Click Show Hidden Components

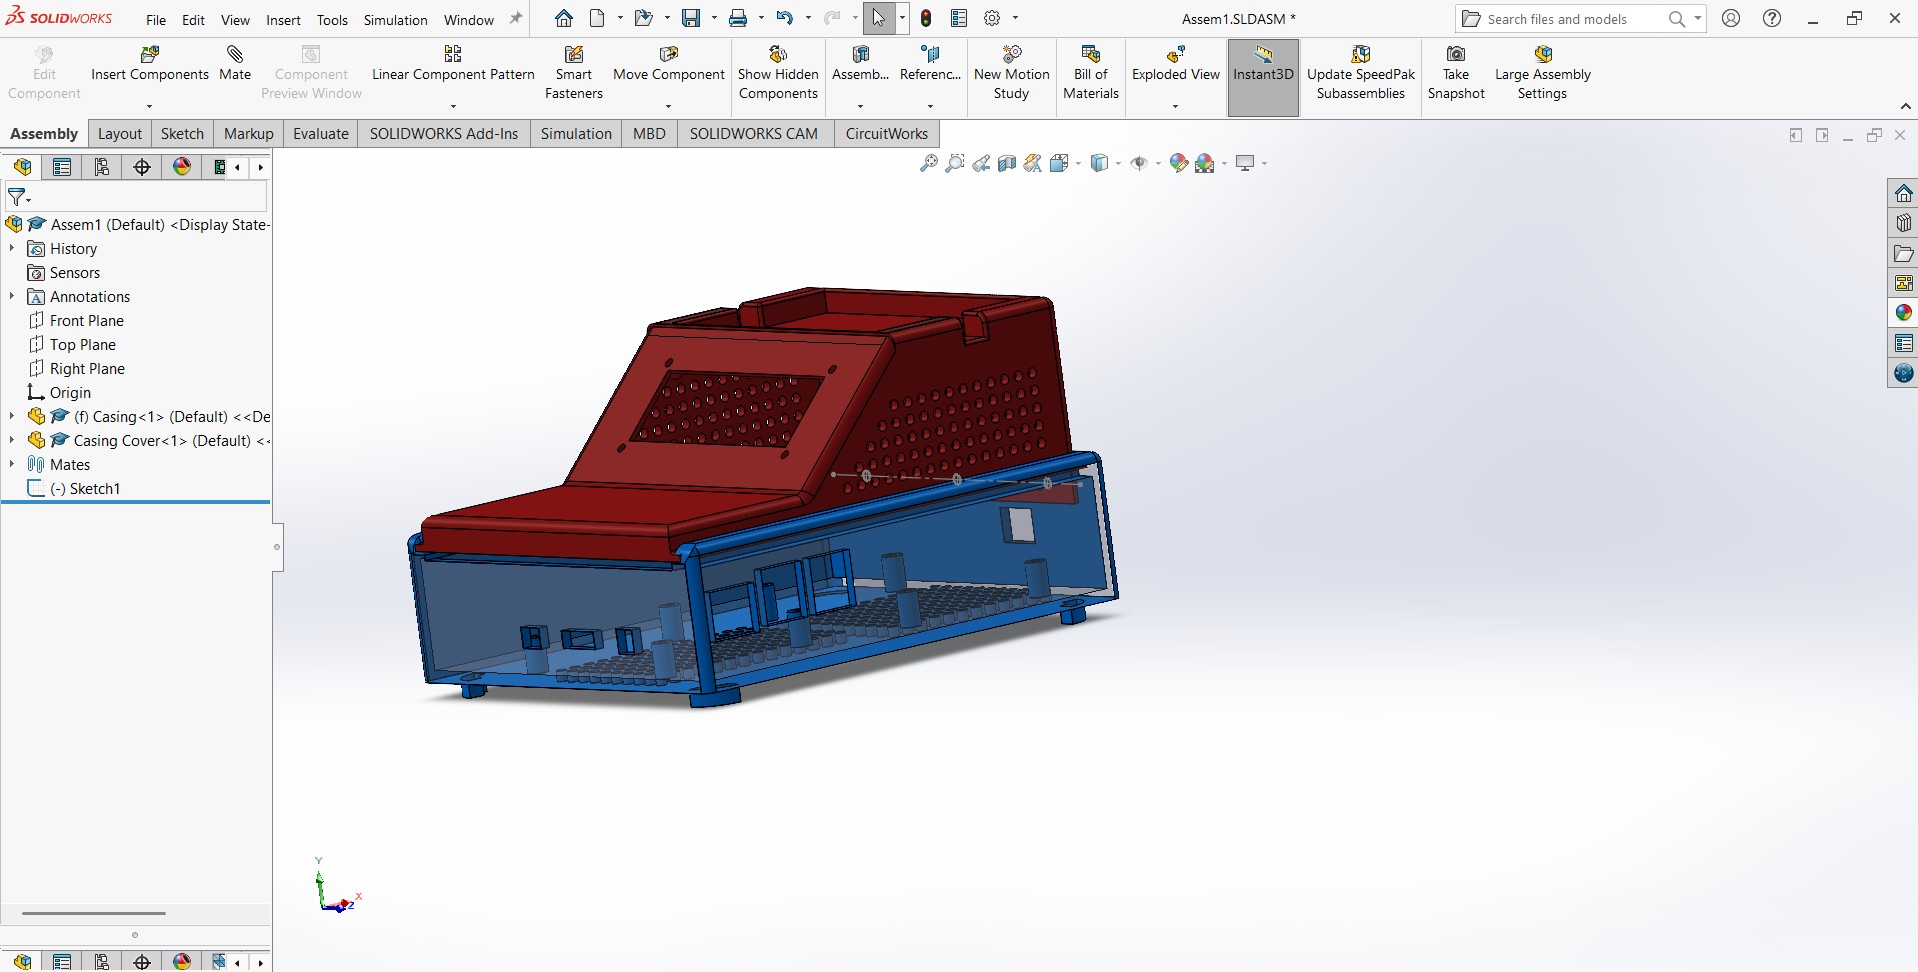coord(778,73)
